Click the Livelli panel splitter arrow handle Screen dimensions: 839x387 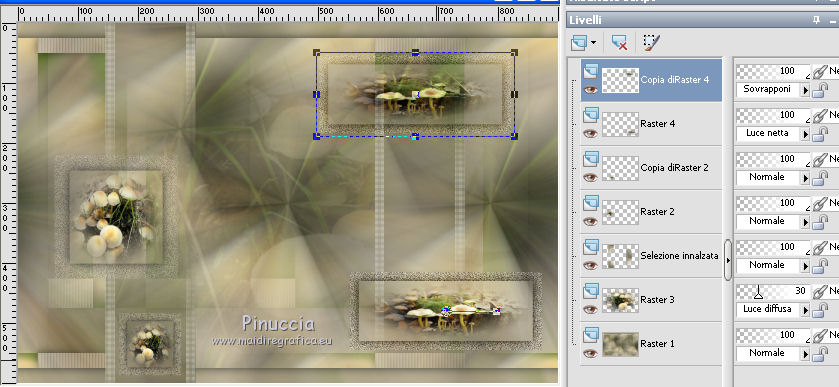pos(728,260)
